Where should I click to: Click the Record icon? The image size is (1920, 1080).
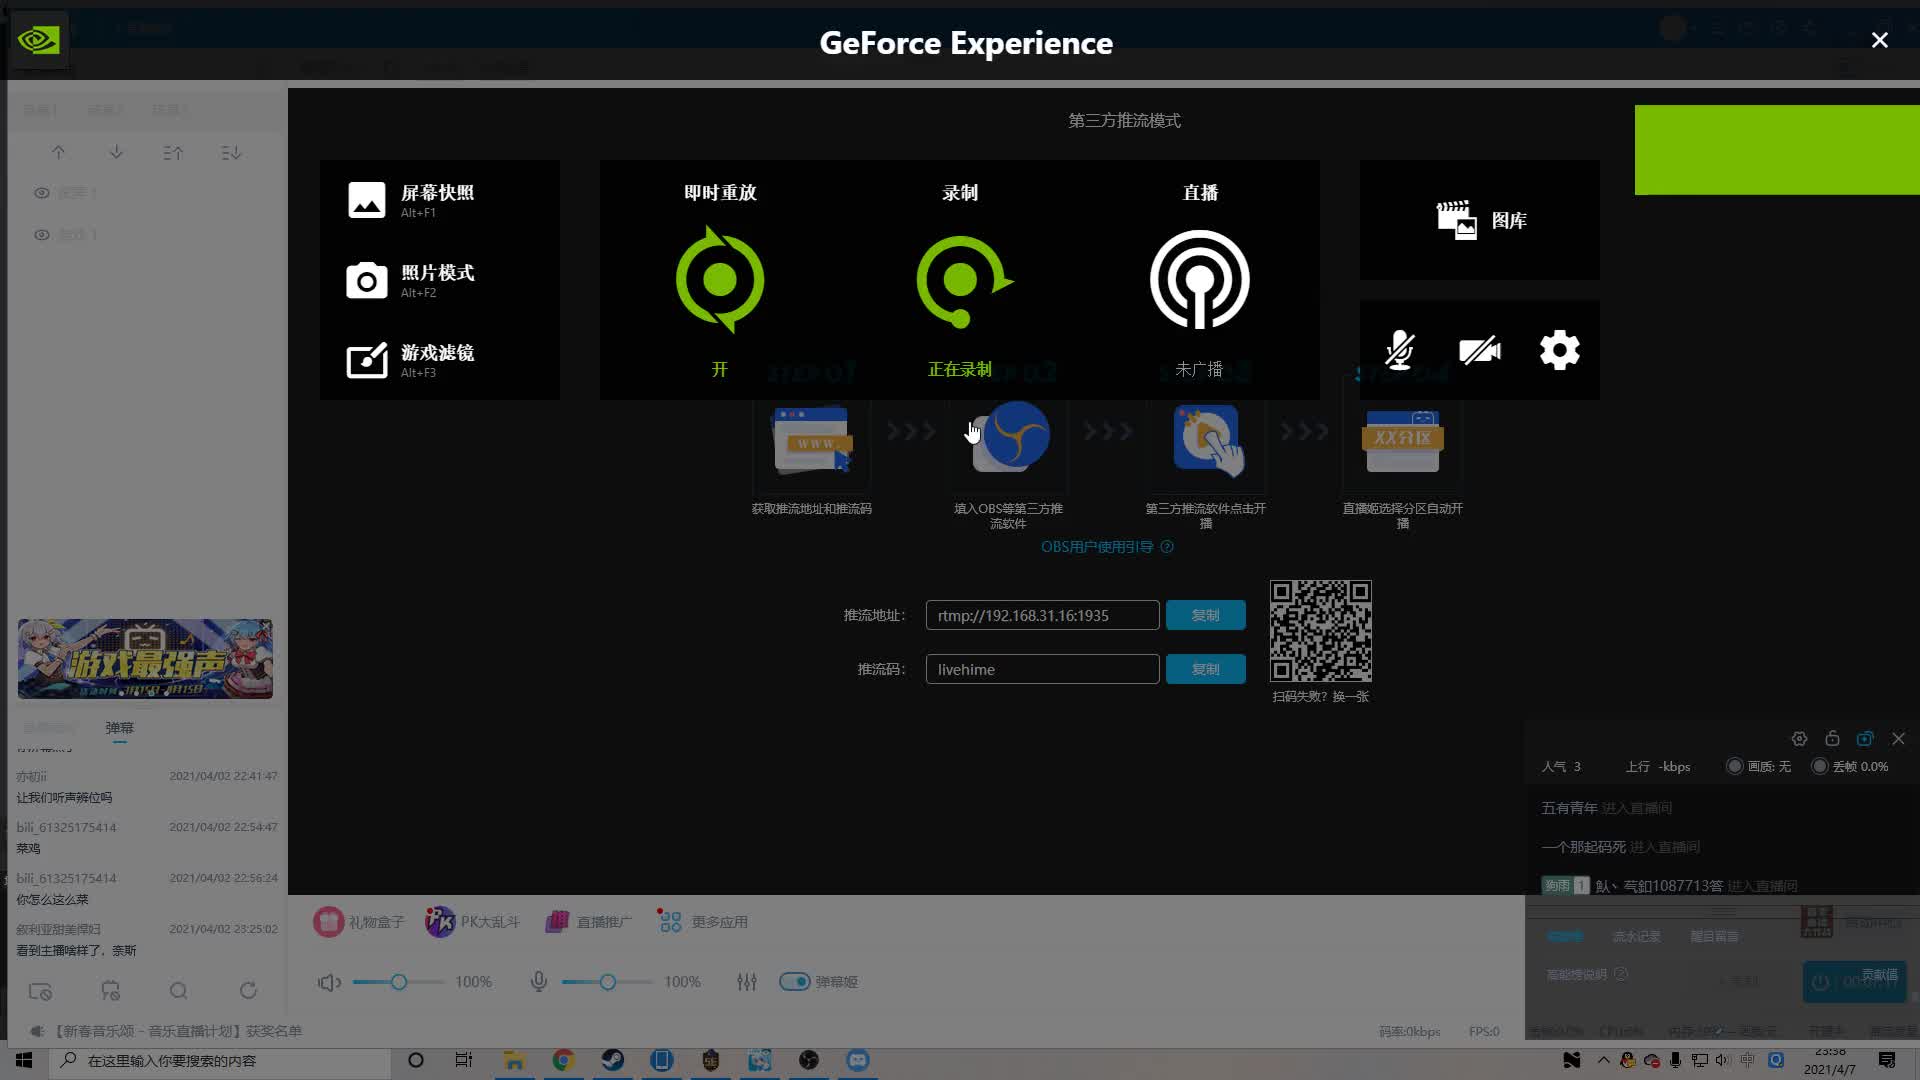[x=960, y=280]
